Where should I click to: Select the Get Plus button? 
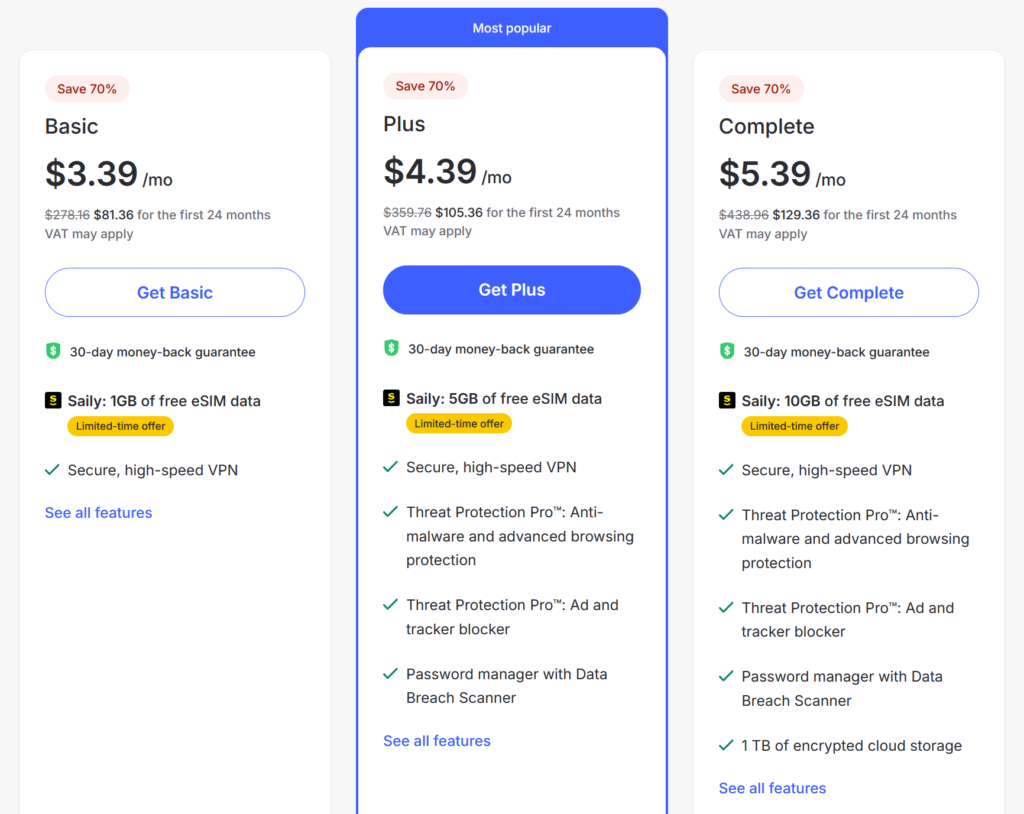click(511, 289)
